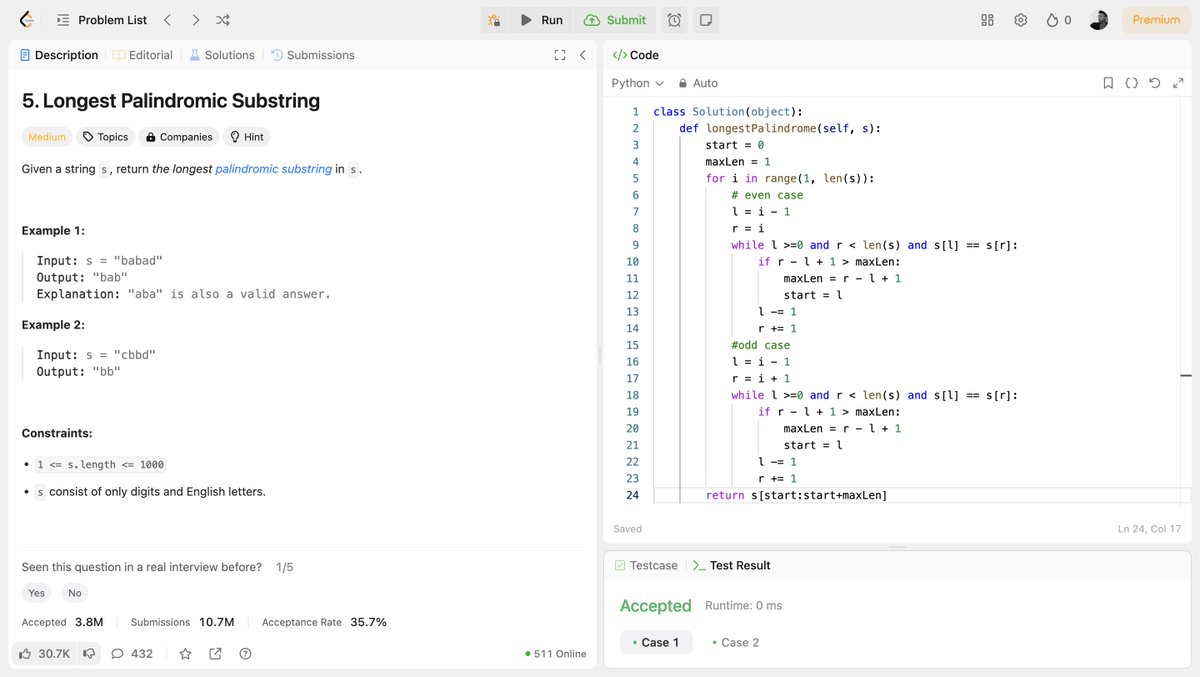Click 'Ln 24, Col 17' status text
This screenshot has width=1200, height=677.
click(1149, 528)
